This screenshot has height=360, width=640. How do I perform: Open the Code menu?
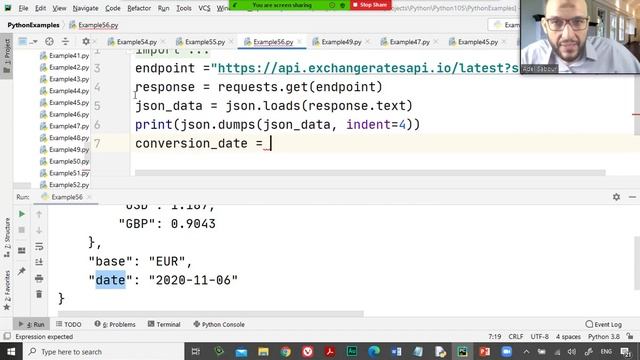click(113, 8)
